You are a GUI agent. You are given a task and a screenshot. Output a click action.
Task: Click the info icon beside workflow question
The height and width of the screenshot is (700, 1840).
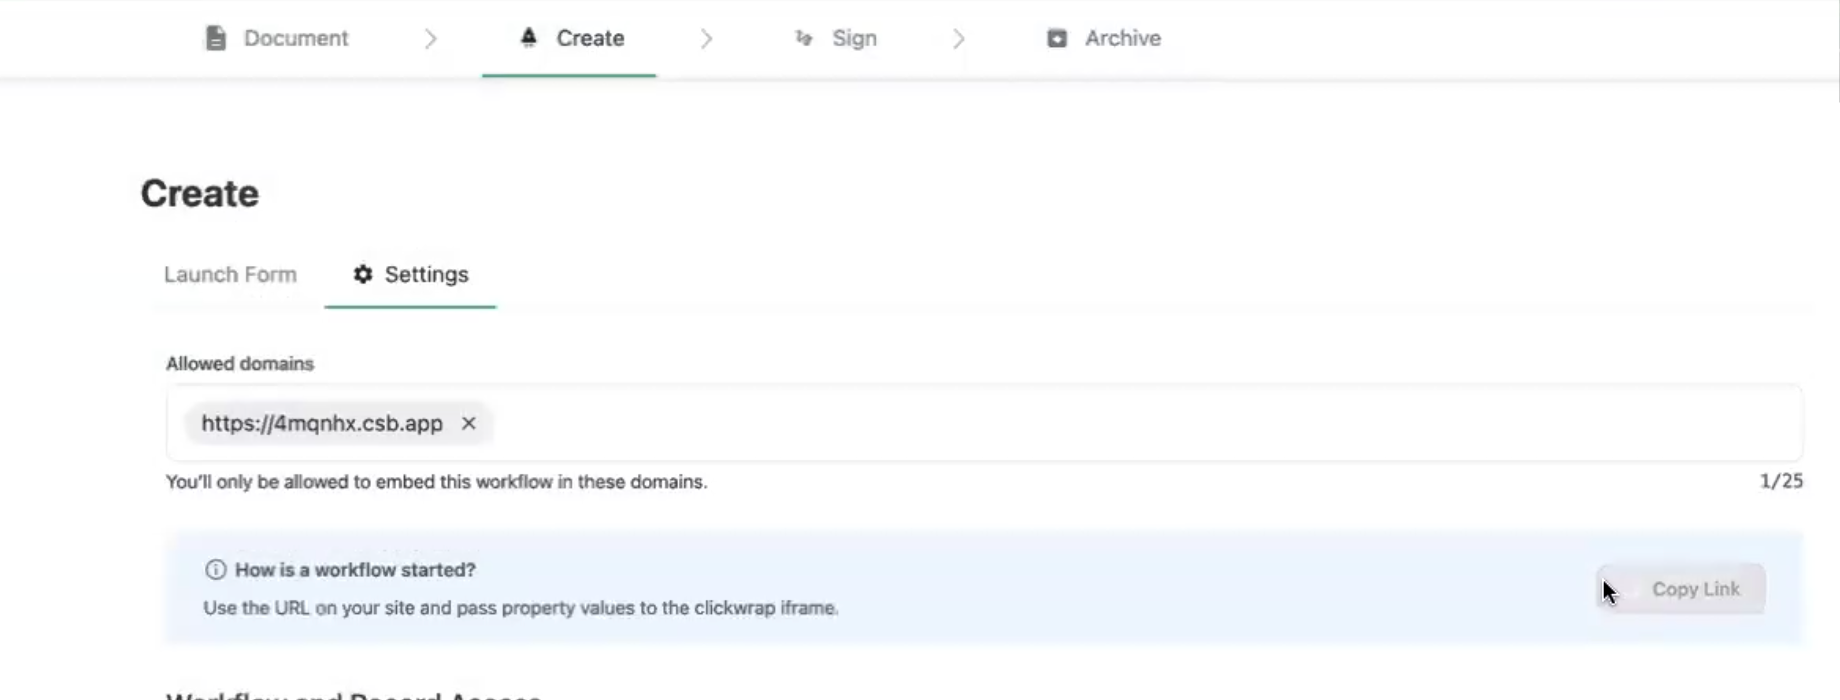[x=215, y=570]
